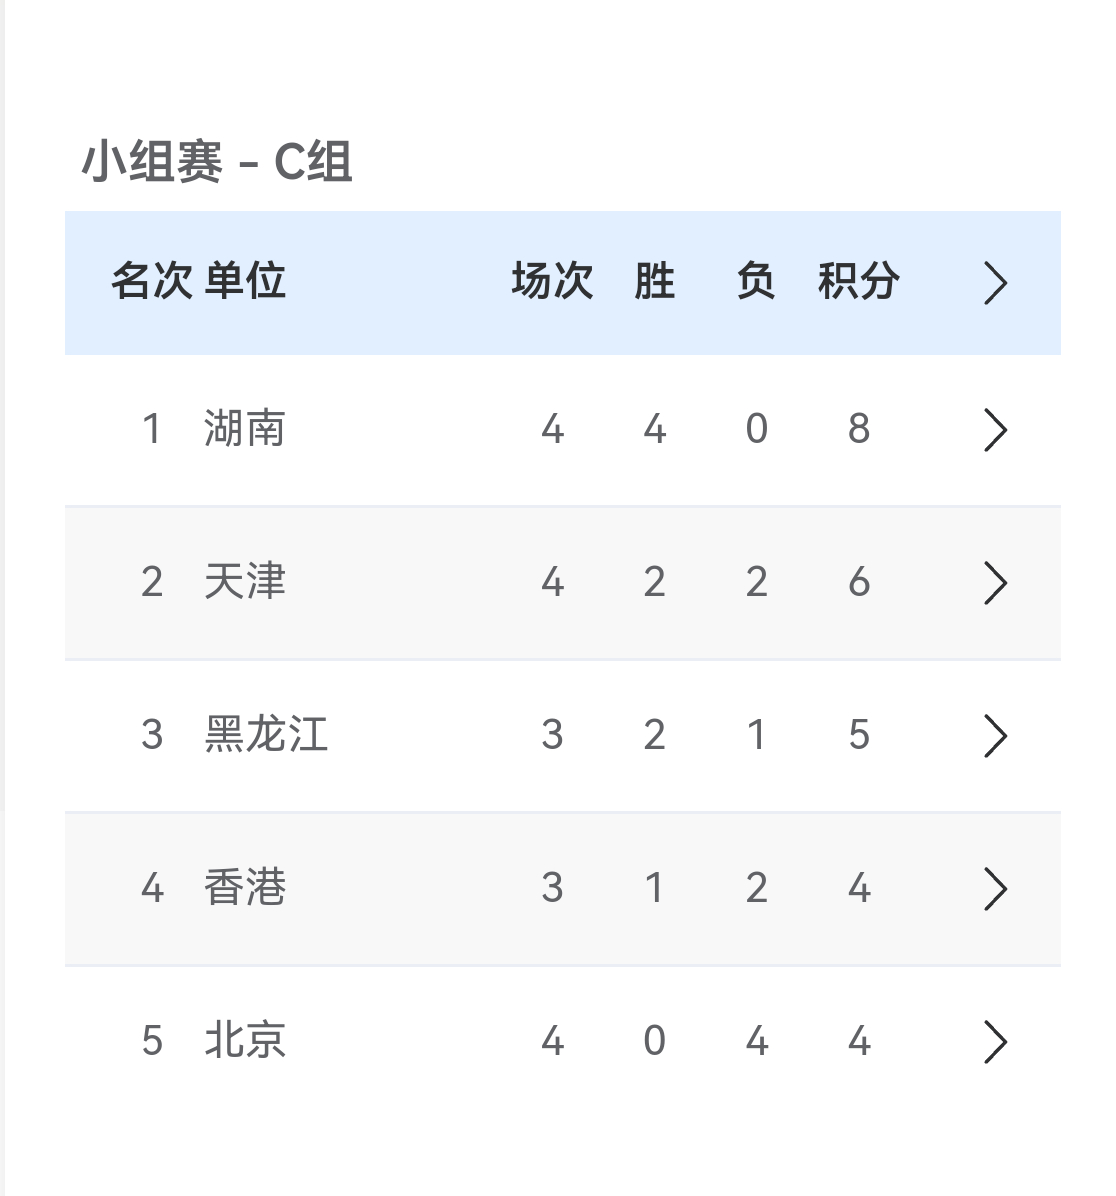Screen dimensions: 1116x1196
Task: Expand details for 湖南 using its chevron
Action: (x=996, y=430)
